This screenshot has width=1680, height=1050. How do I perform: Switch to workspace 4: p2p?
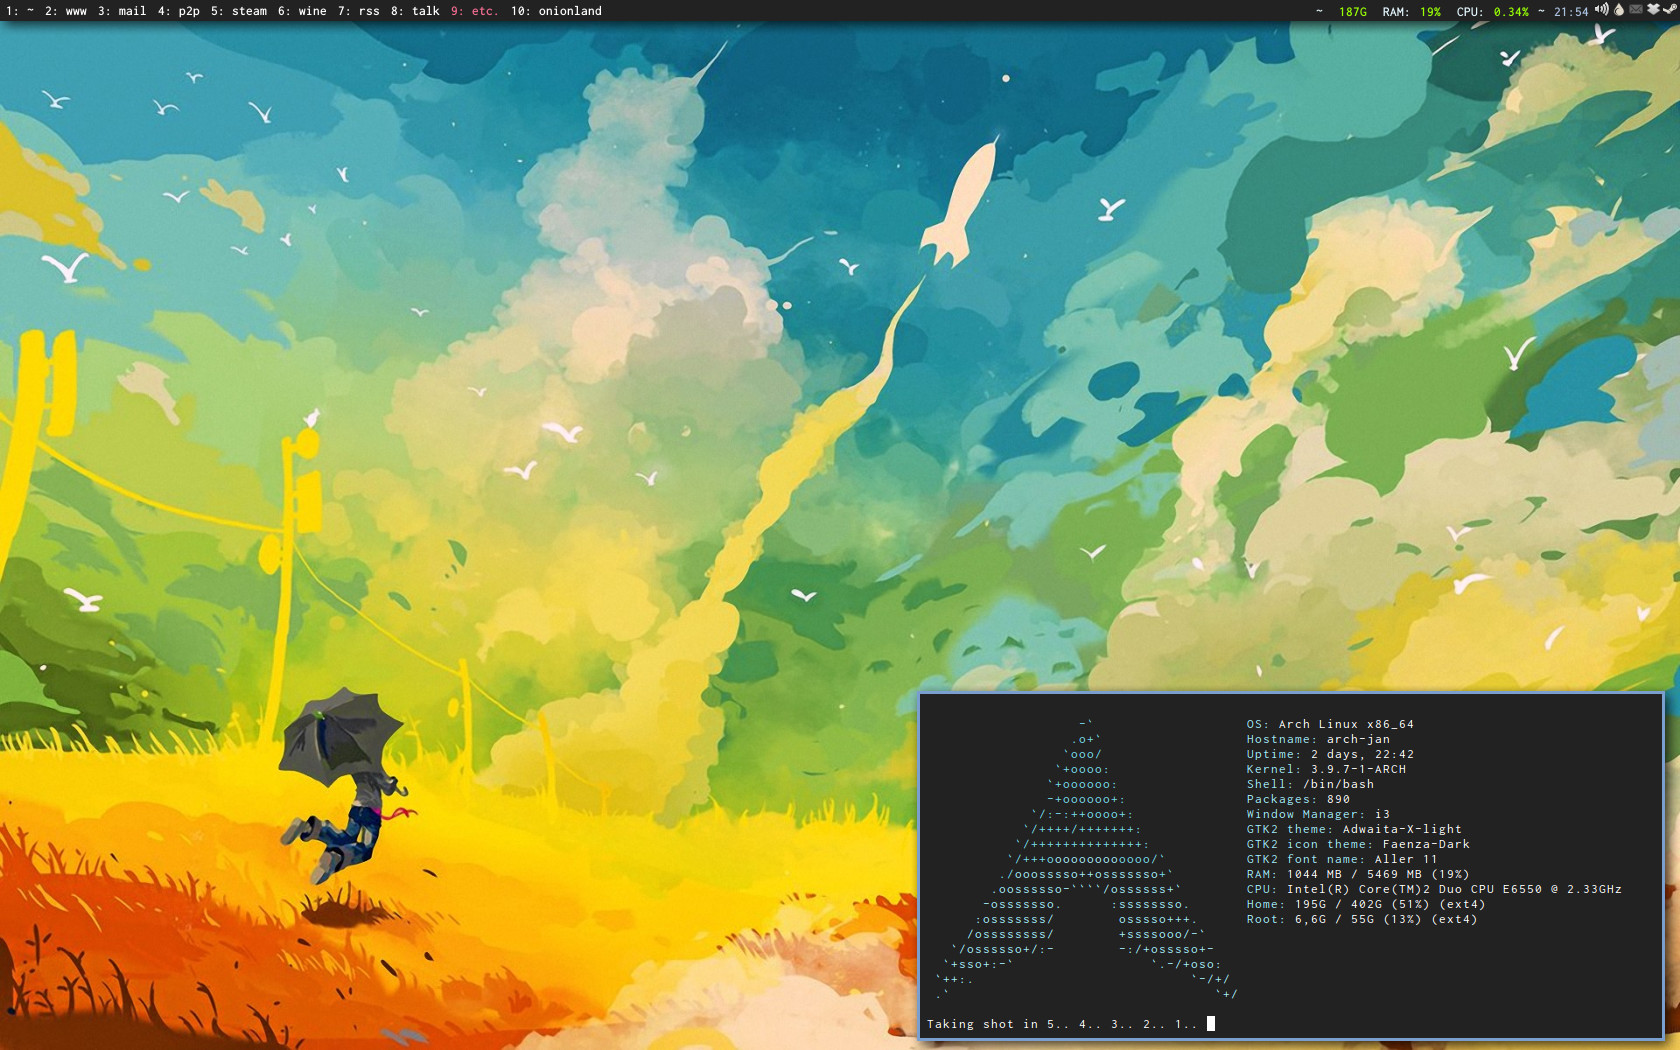click(178, 11)
